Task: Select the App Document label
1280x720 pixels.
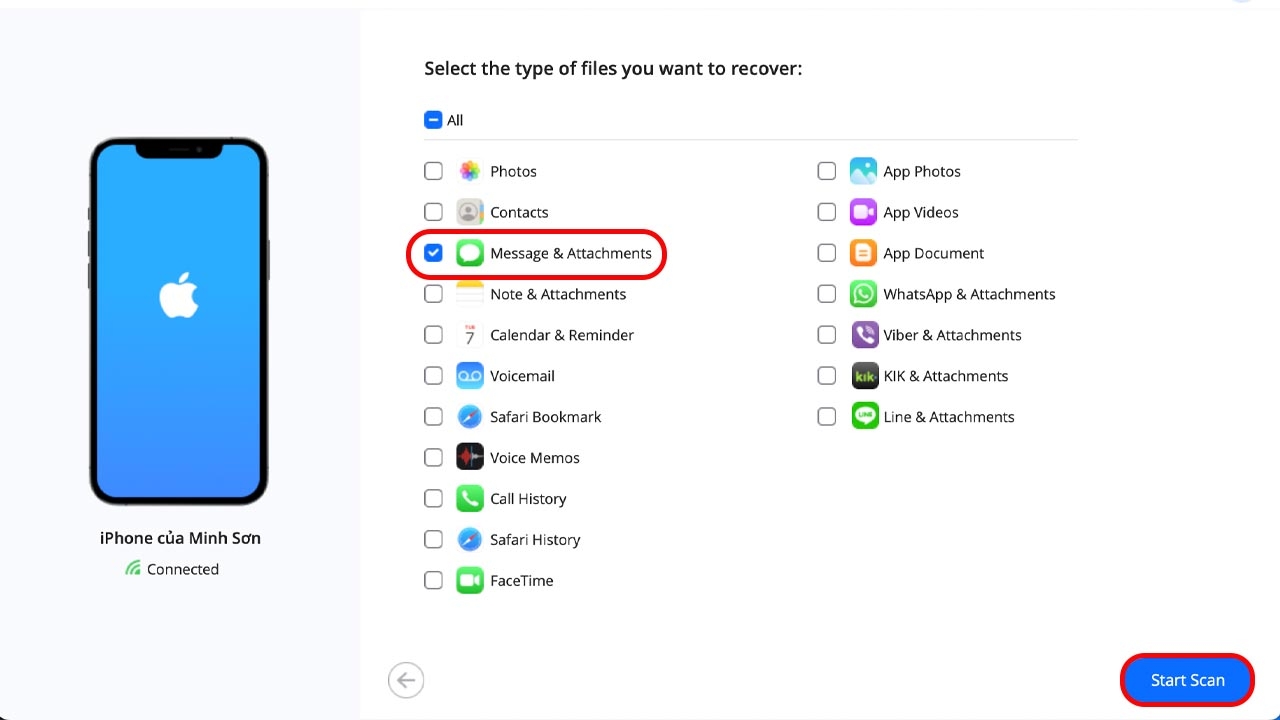Action: pos(933,253)
